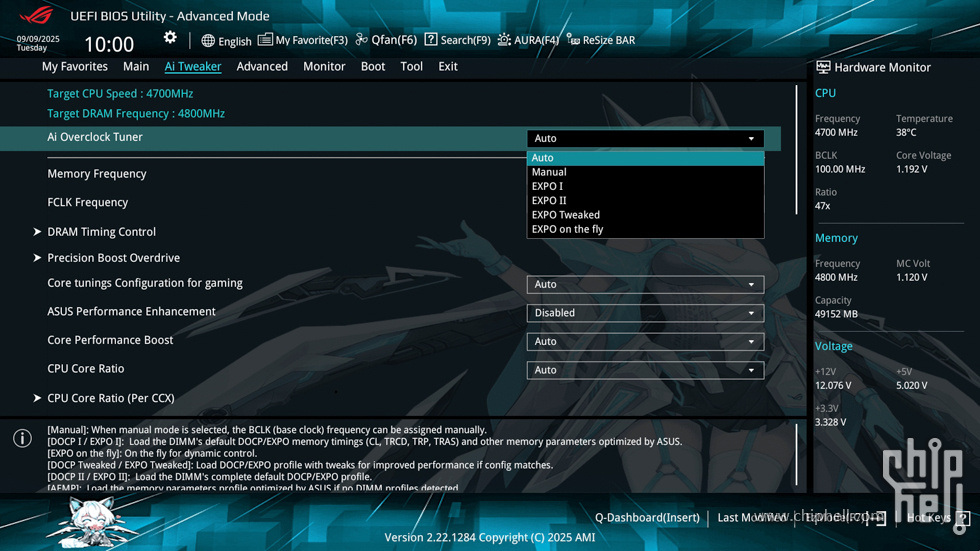Click the main settings list scrollbar
The image size is (980, 551).
point(796,150)
